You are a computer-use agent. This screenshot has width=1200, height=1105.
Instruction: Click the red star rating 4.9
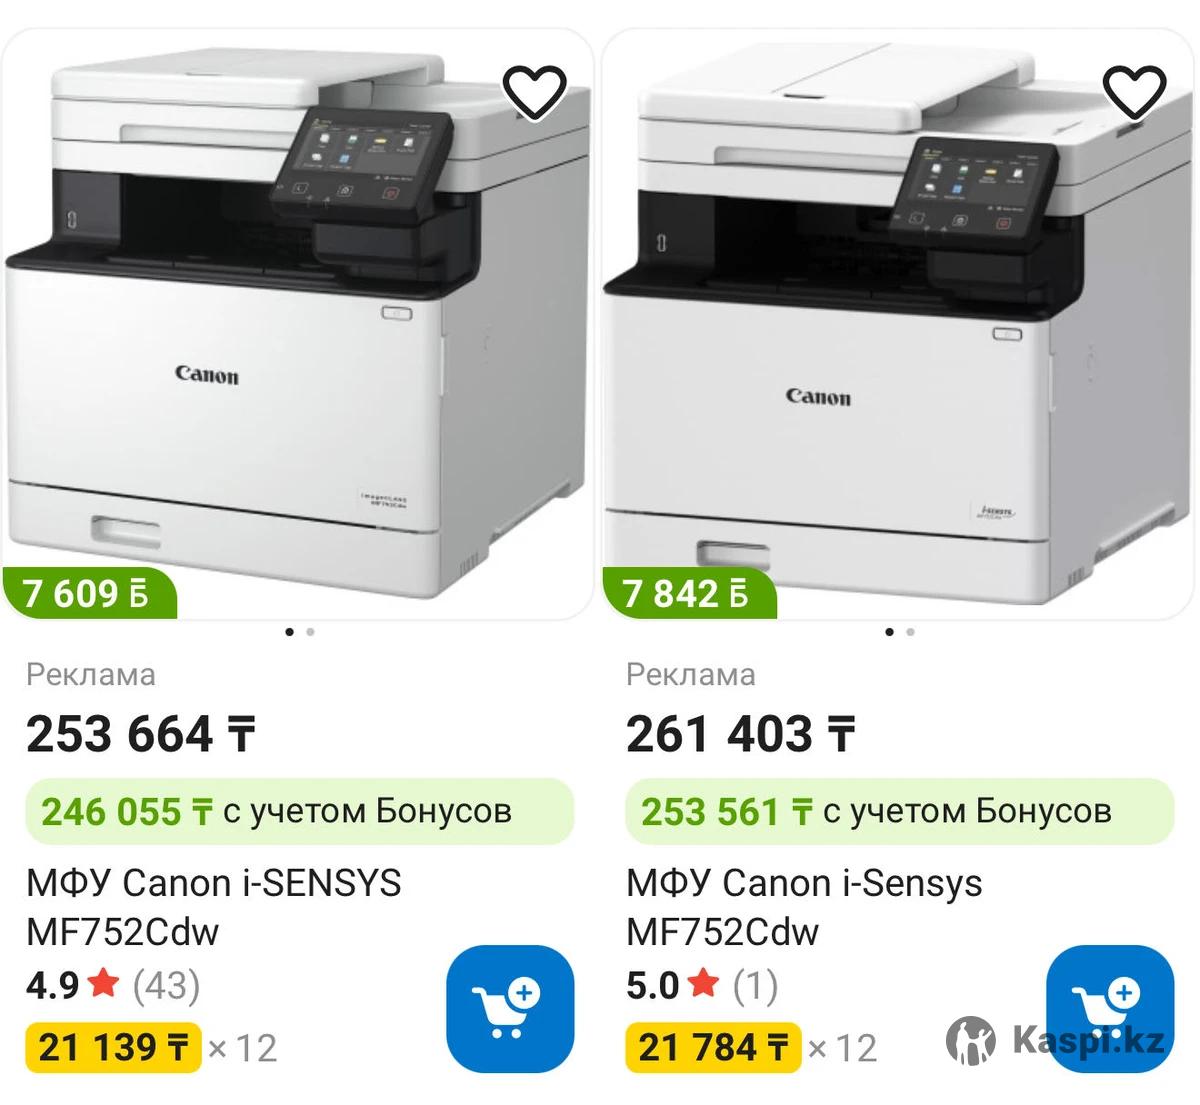pos(104,985)
